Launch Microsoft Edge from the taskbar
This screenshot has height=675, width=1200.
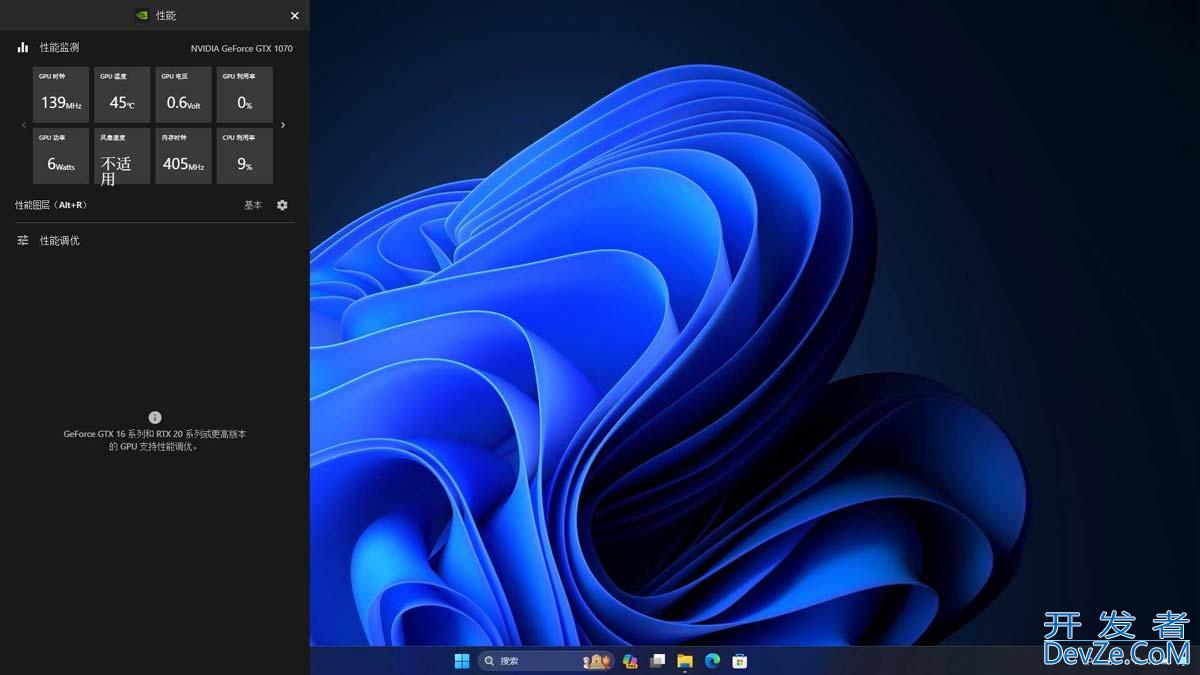713,661
